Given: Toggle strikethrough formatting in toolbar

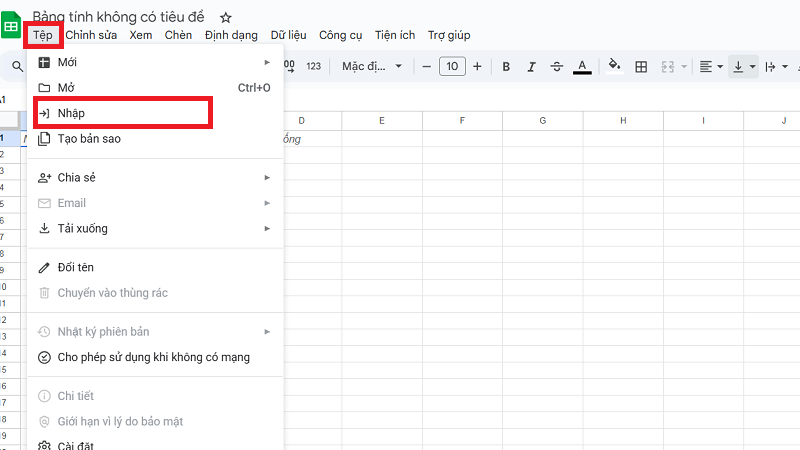Looking at the screenshot, I should [557, 67].
